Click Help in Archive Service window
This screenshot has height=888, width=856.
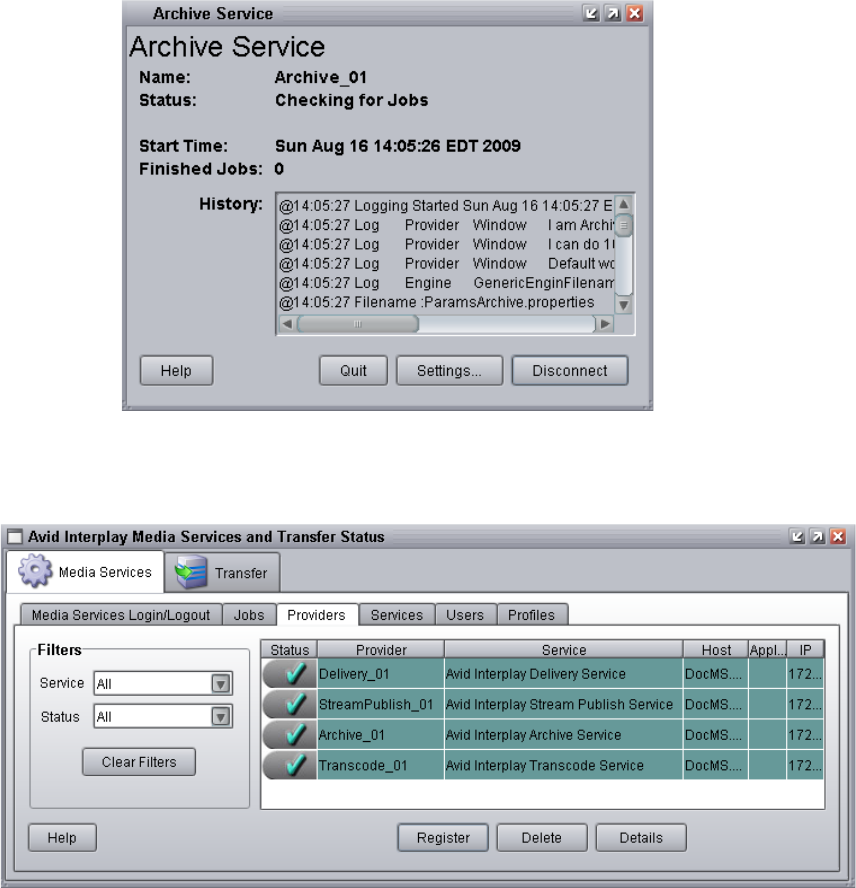tap(176, 370)
